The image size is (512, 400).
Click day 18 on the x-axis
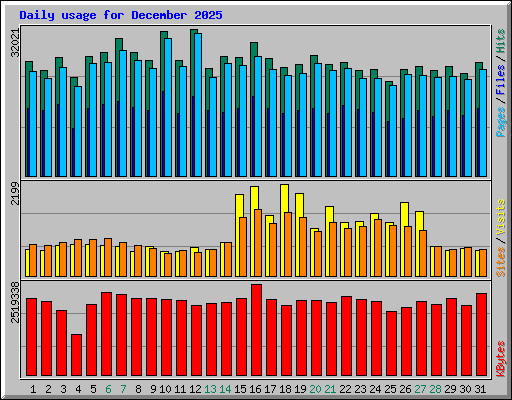pyautogui.click(x=285, y=389)
